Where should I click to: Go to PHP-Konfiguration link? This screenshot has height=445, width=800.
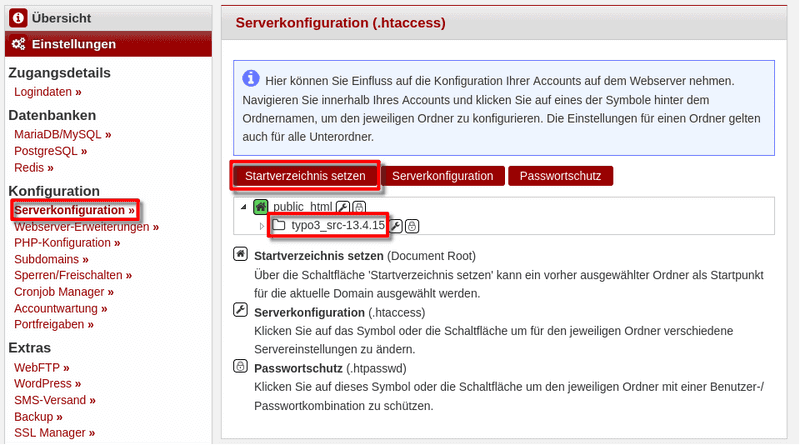pyautogui.click(x=66, y=243)
